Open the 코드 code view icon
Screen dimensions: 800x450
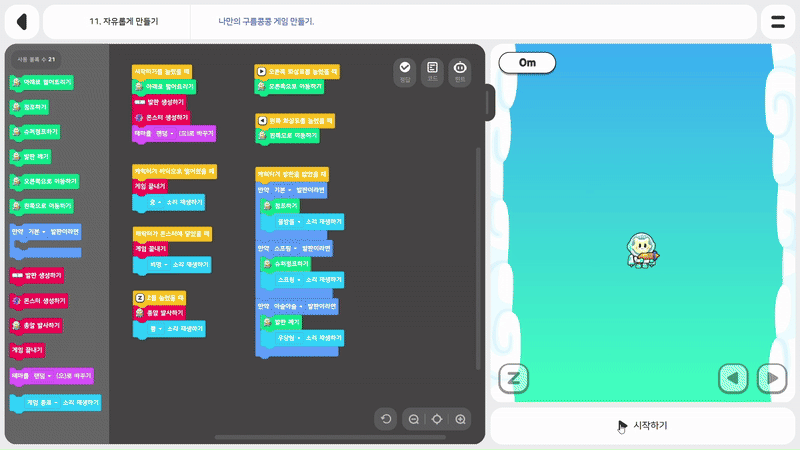click(x=432, y=72)
